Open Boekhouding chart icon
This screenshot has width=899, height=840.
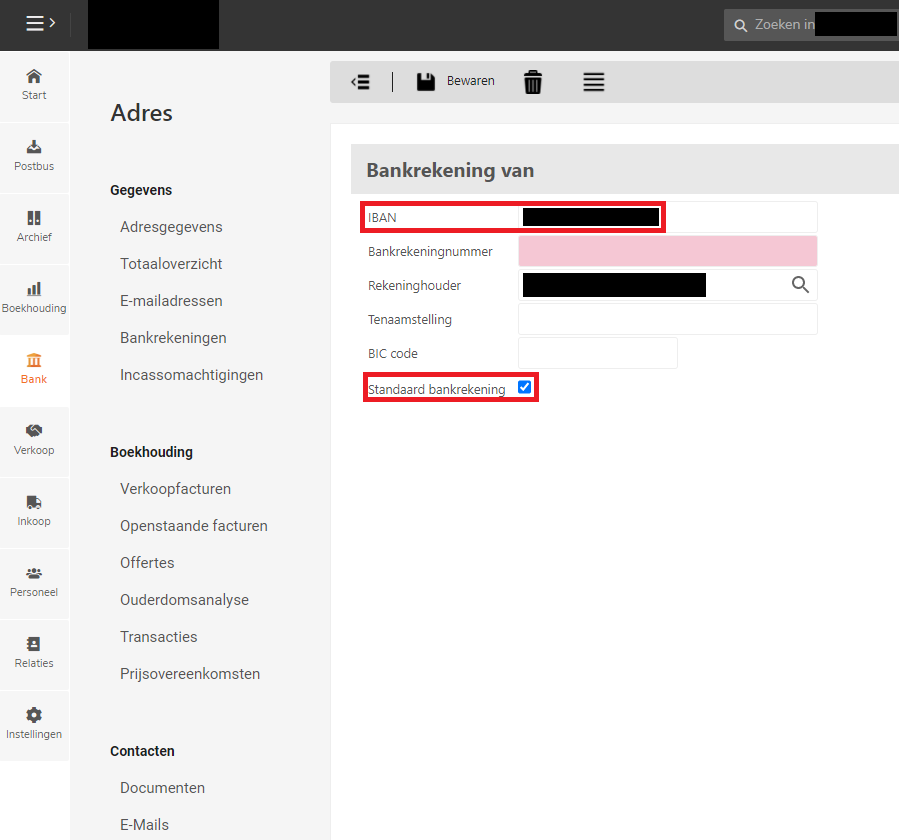[x=34, y=290]
